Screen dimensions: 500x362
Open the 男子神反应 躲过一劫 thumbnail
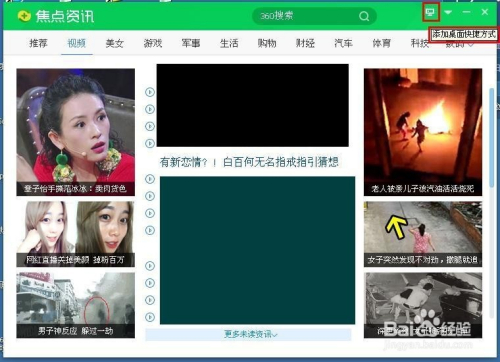76,305
